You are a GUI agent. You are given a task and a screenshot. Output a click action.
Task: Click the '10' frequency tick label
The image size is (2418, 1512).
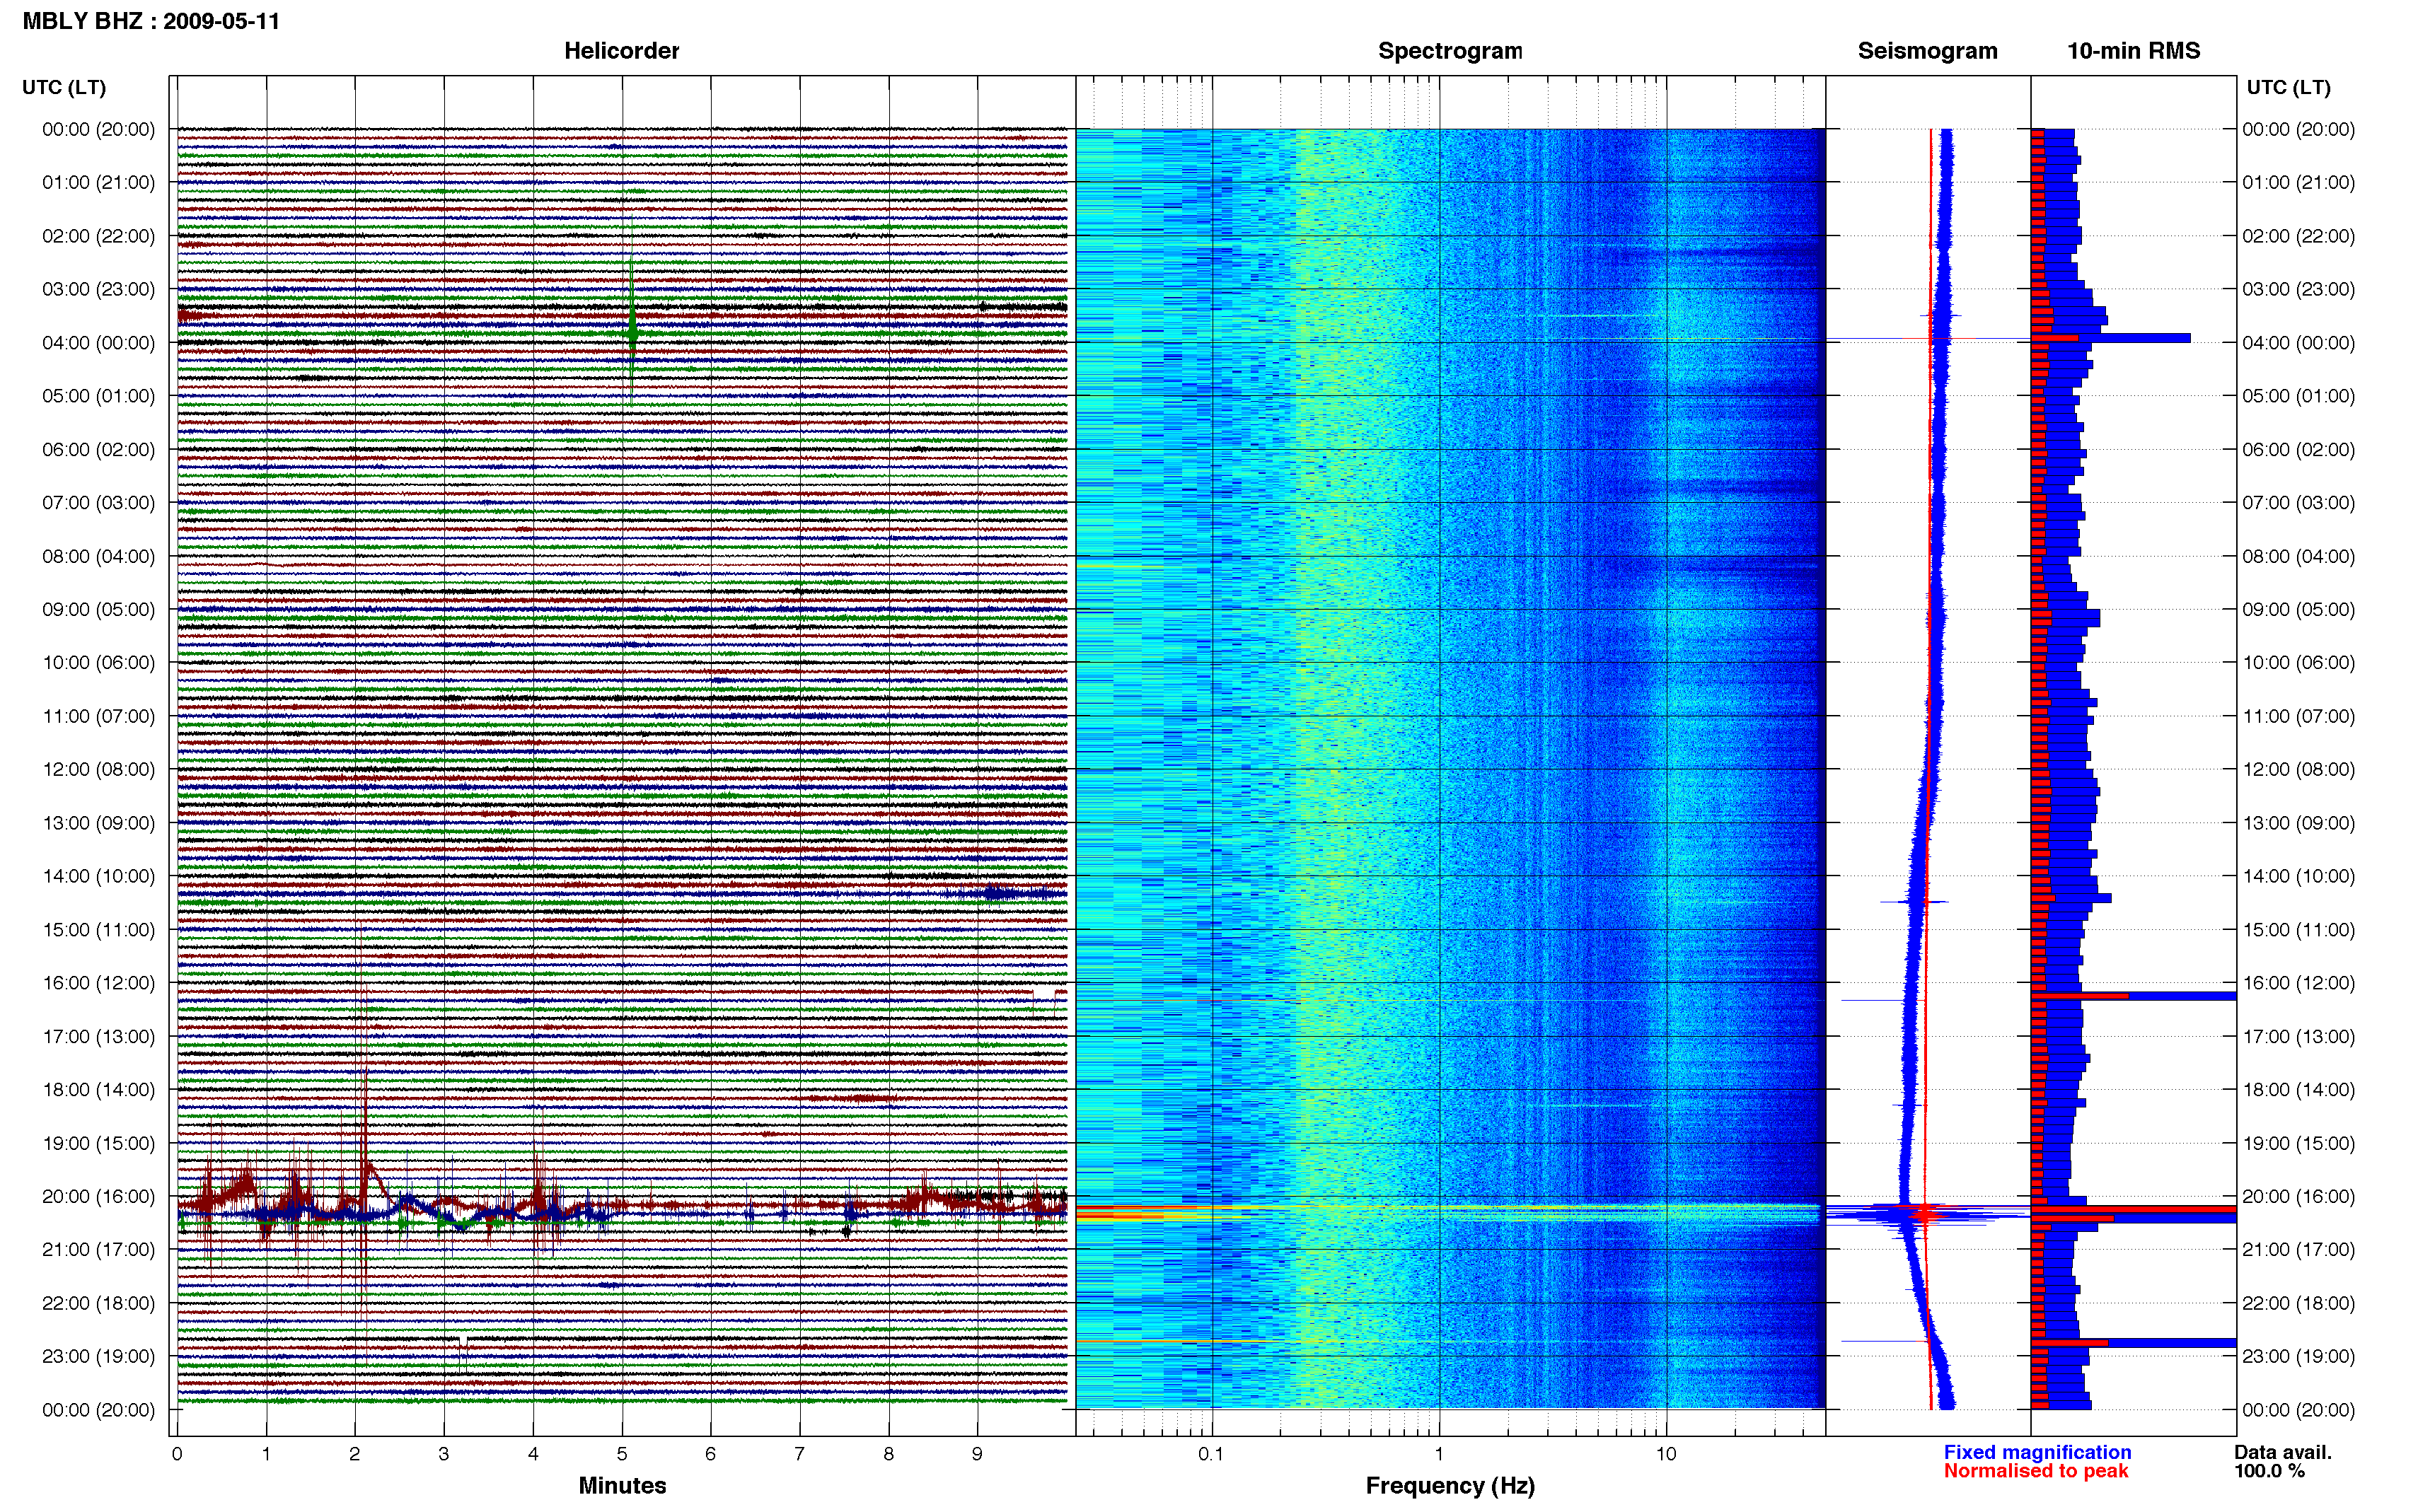coord(1665,1454)
